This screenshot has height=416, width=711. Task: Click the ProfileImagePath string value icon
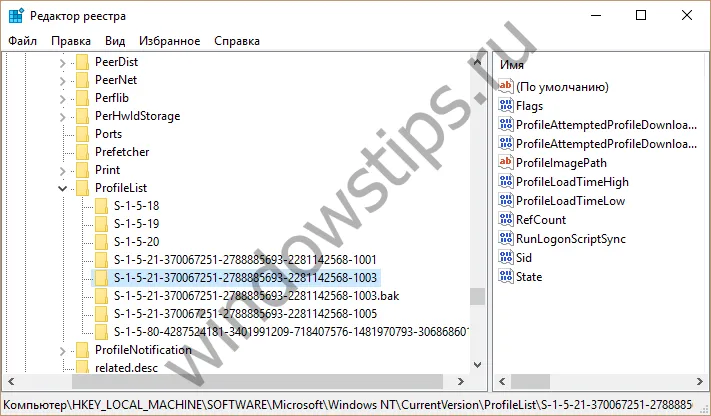[506, 162]
